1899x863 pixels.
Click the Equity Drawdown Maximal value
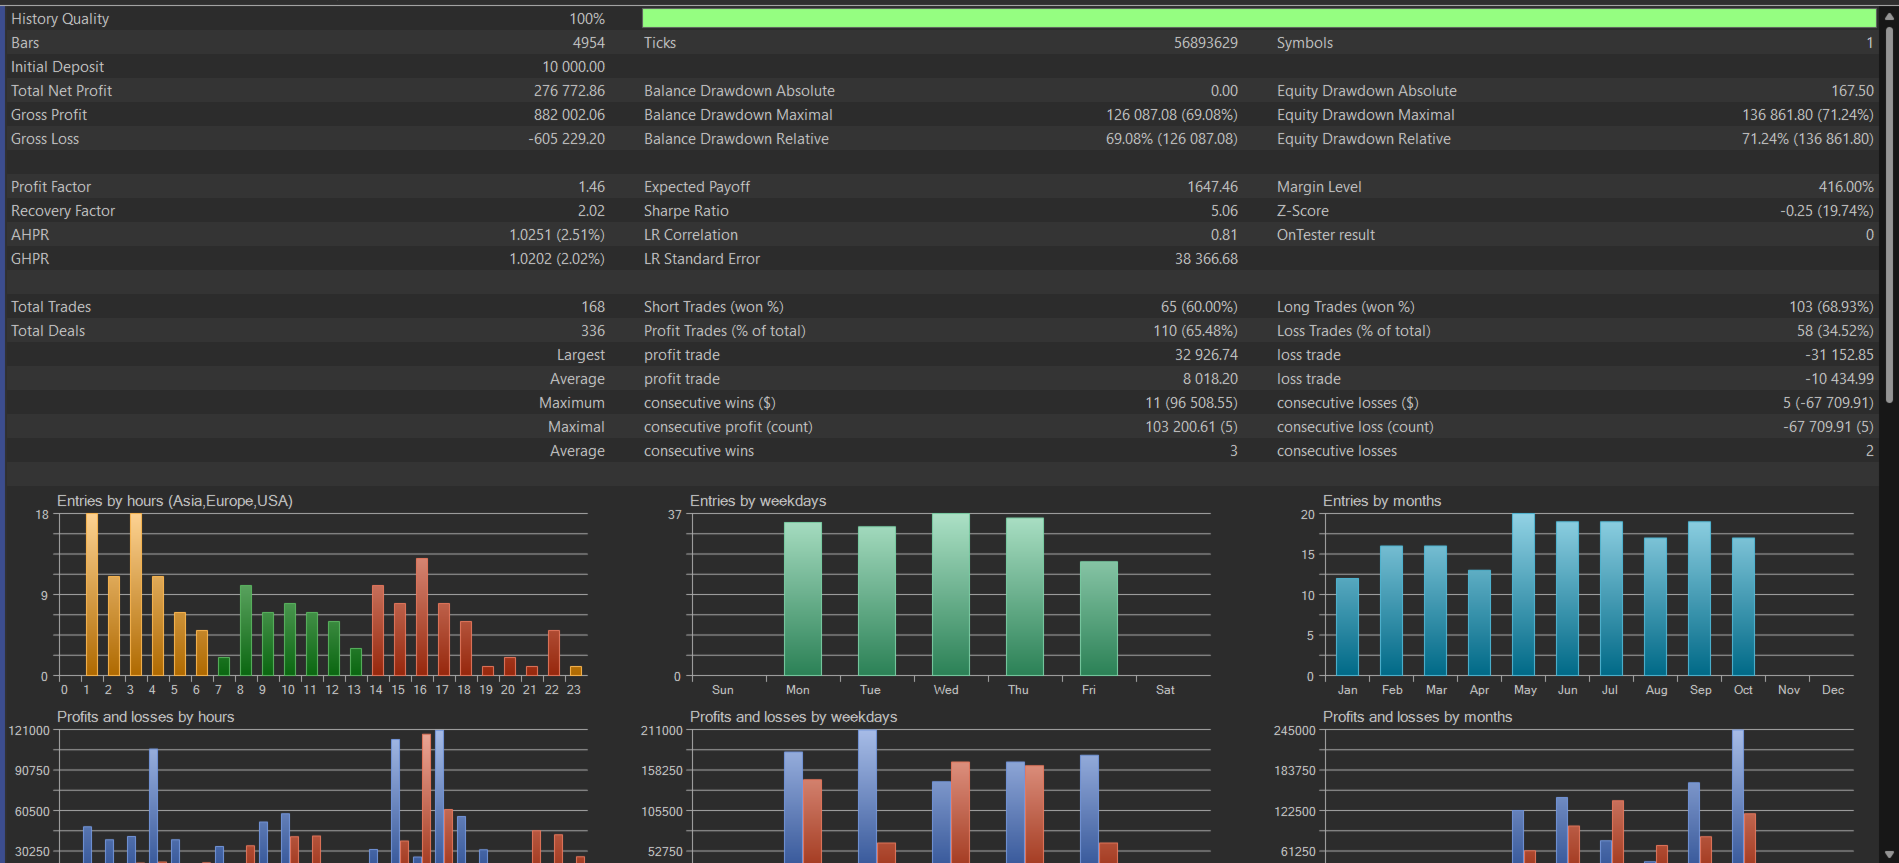(1808, 115)
